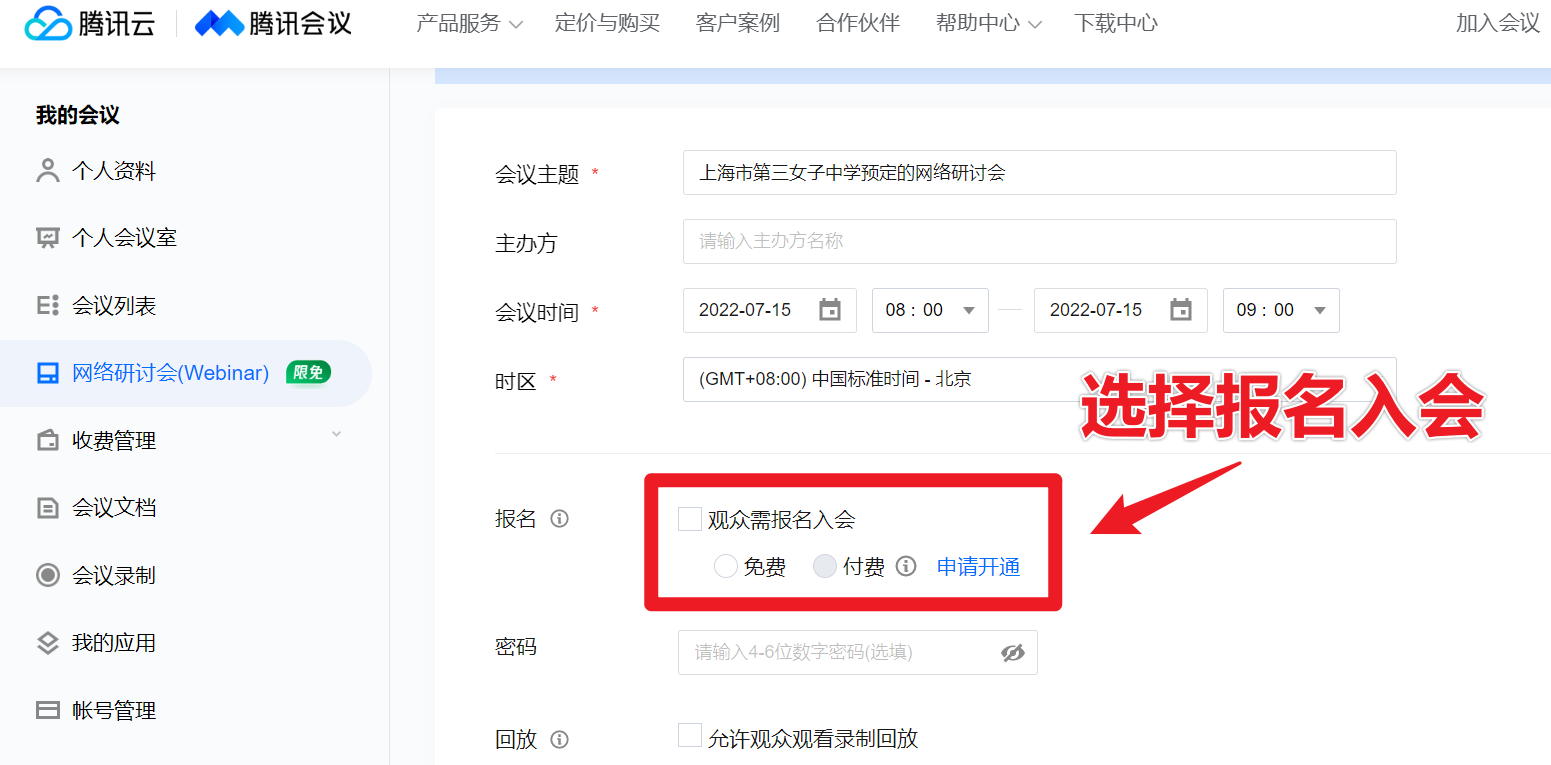This screenshot has height=765, width=1551.
Task: Go to 会议录制 in the sidebar
Action: pos(114,575)
